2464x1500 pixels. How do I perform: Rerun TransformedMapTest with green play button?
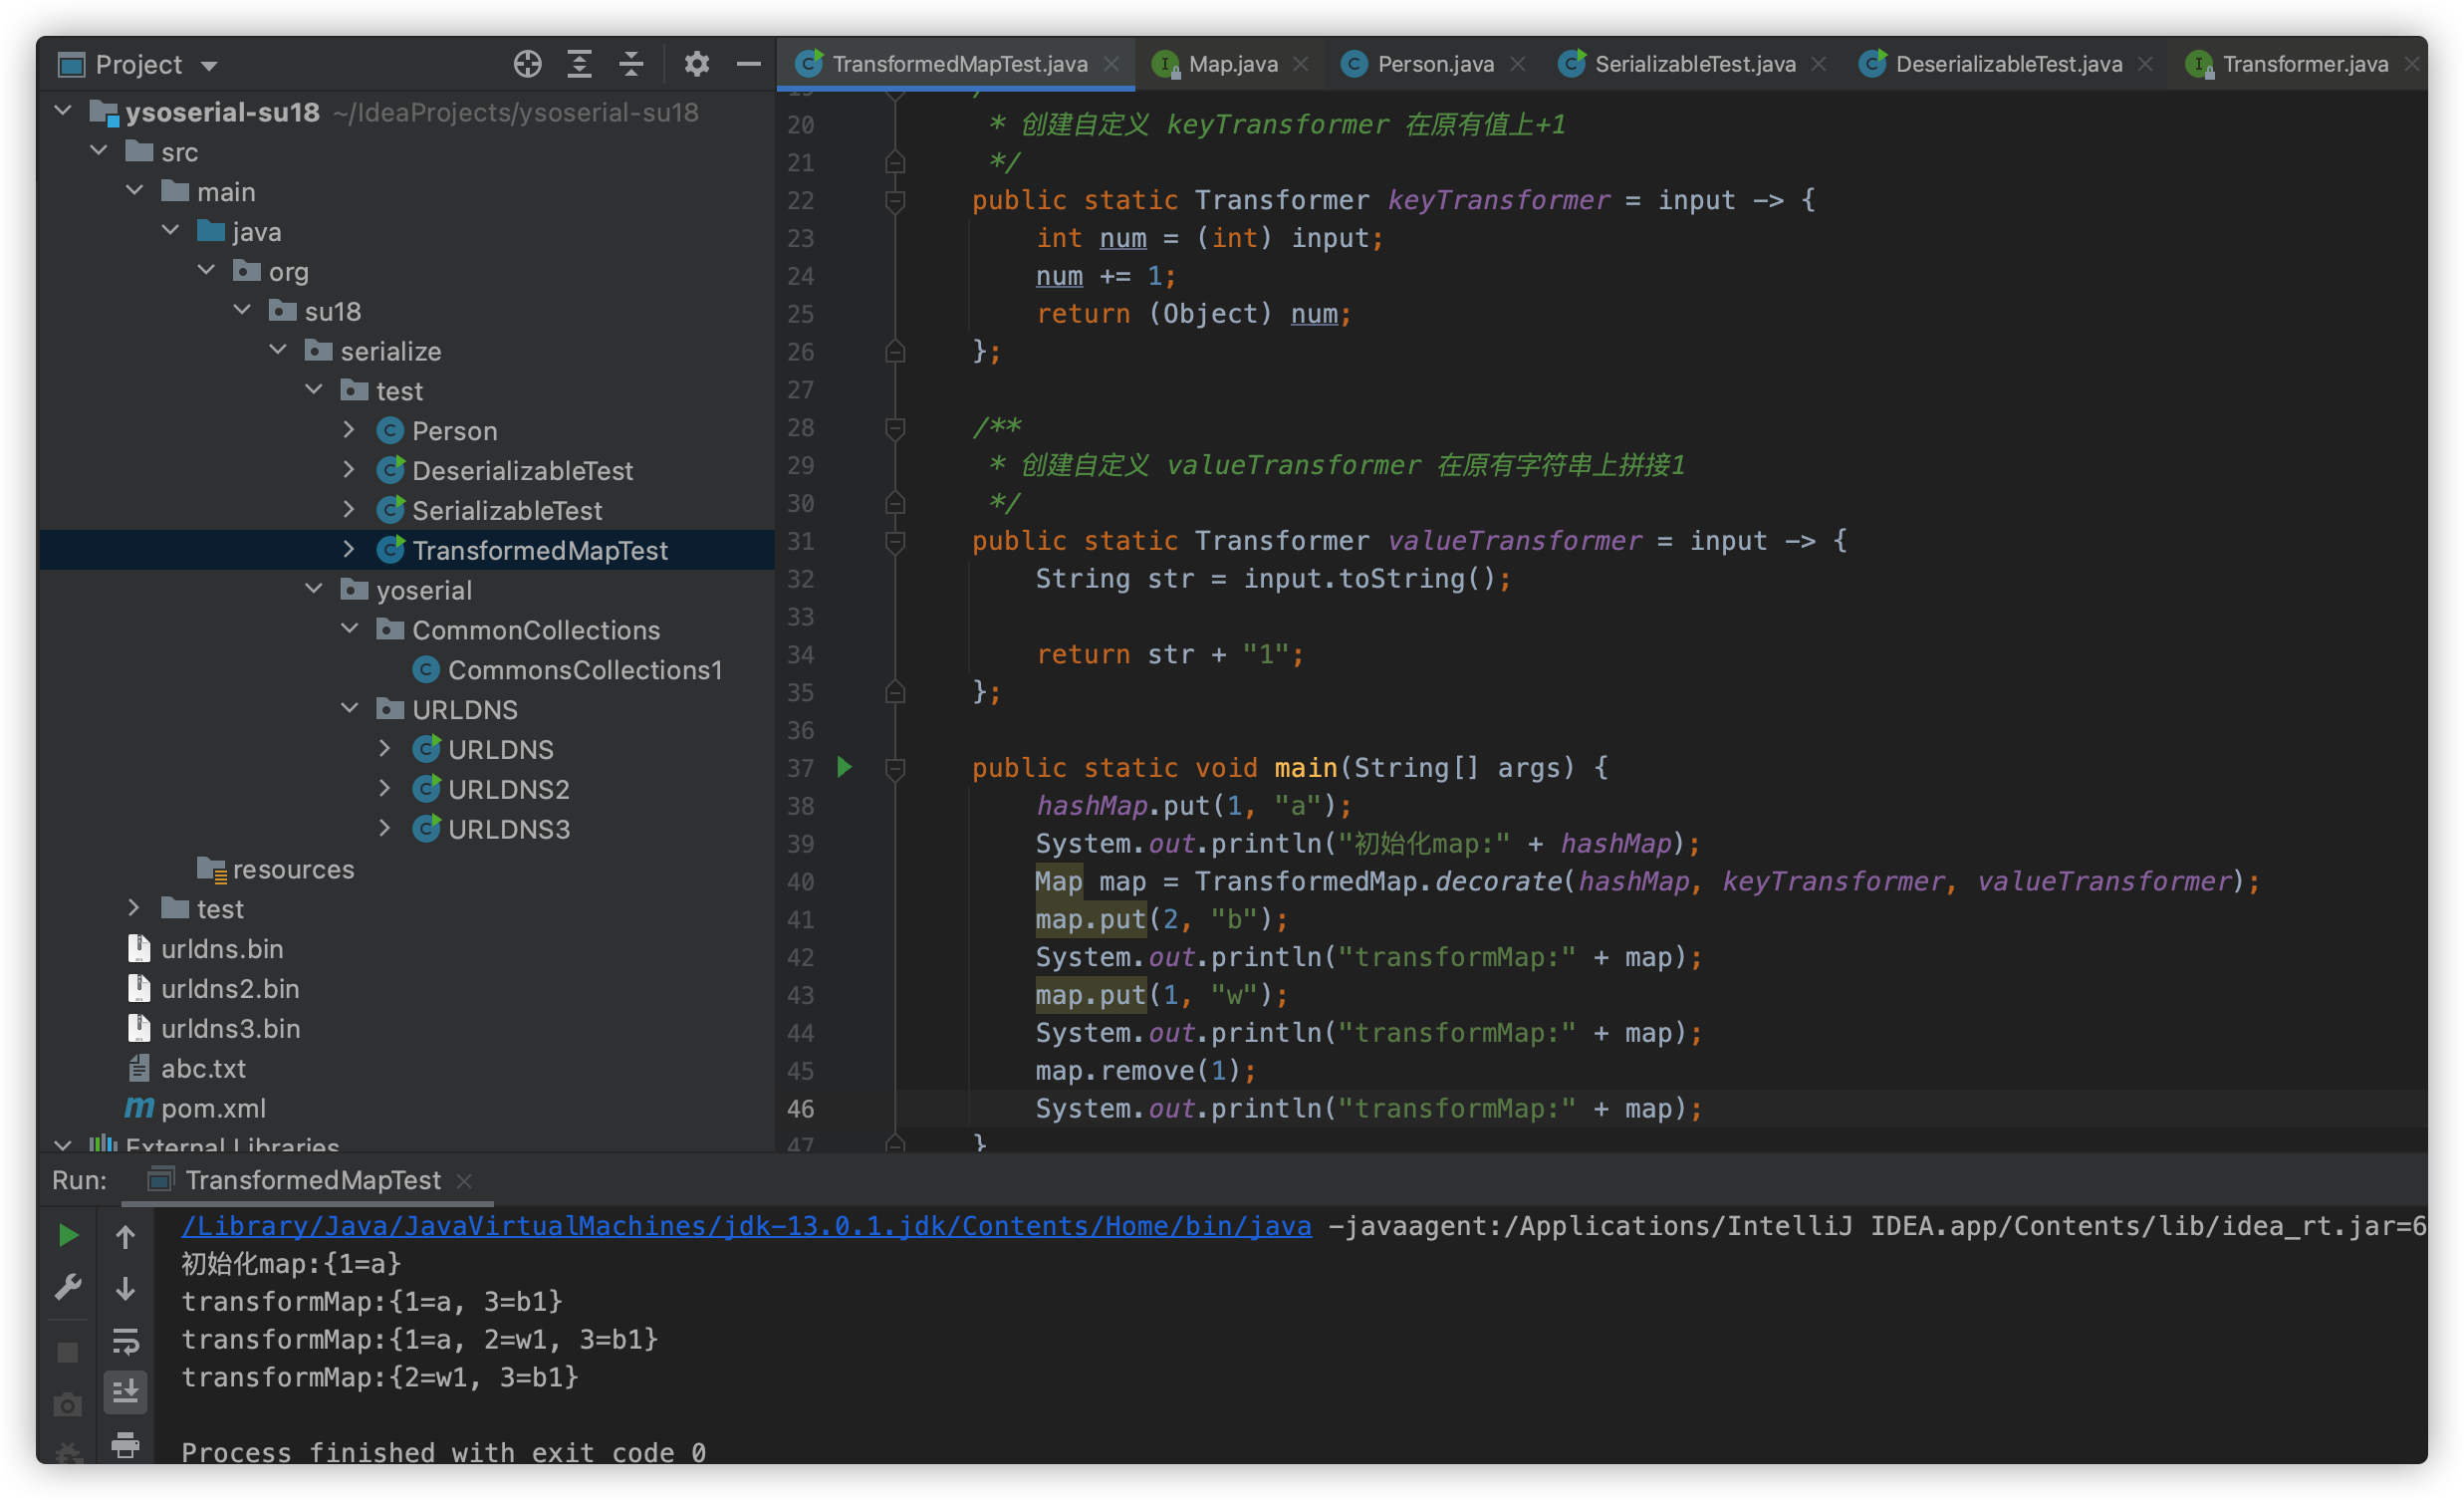click(x=67, y=1235)
